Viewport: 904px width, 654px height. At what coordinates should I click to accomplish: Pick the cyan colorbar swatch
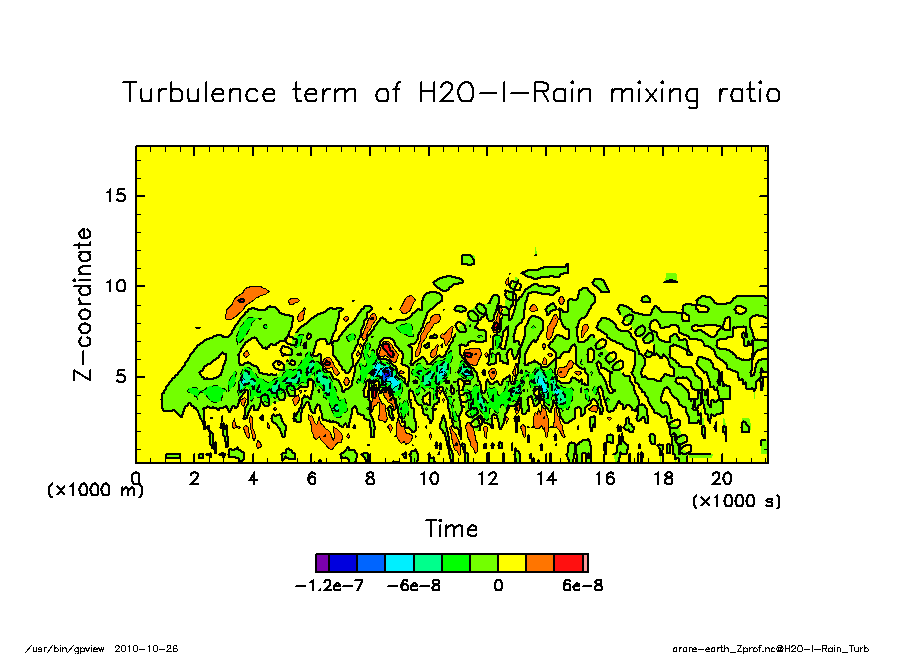click(400, 563)
